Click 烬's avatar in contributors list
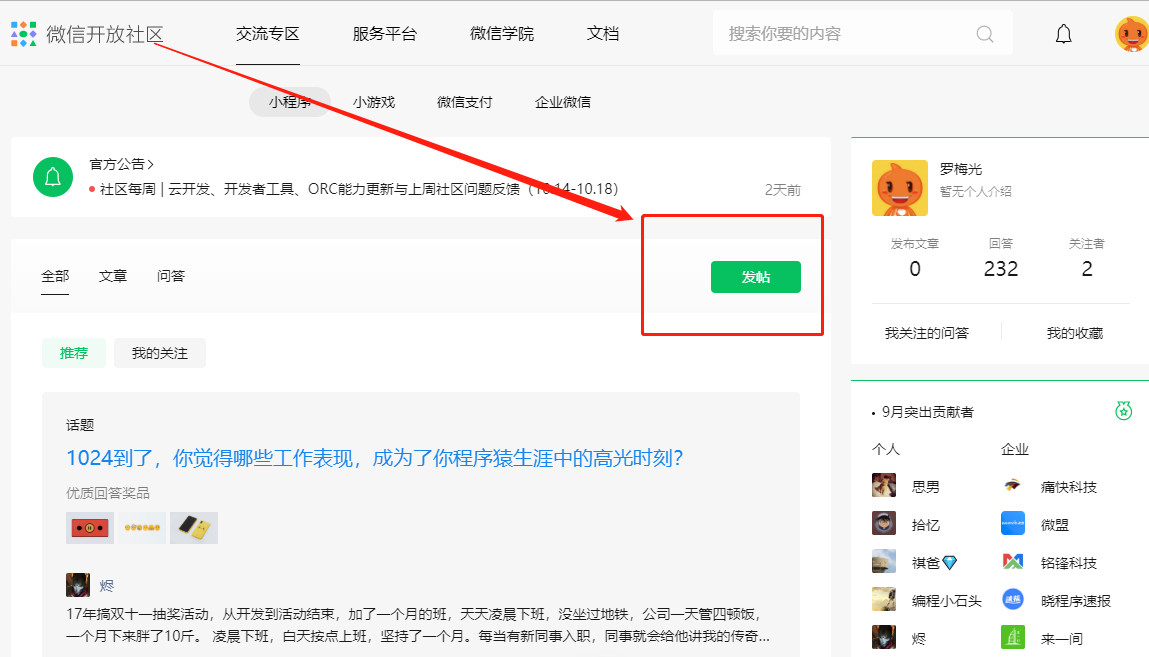Viewport: 1149px width, 657px height. pyautogui.click(x=884, y=637)
